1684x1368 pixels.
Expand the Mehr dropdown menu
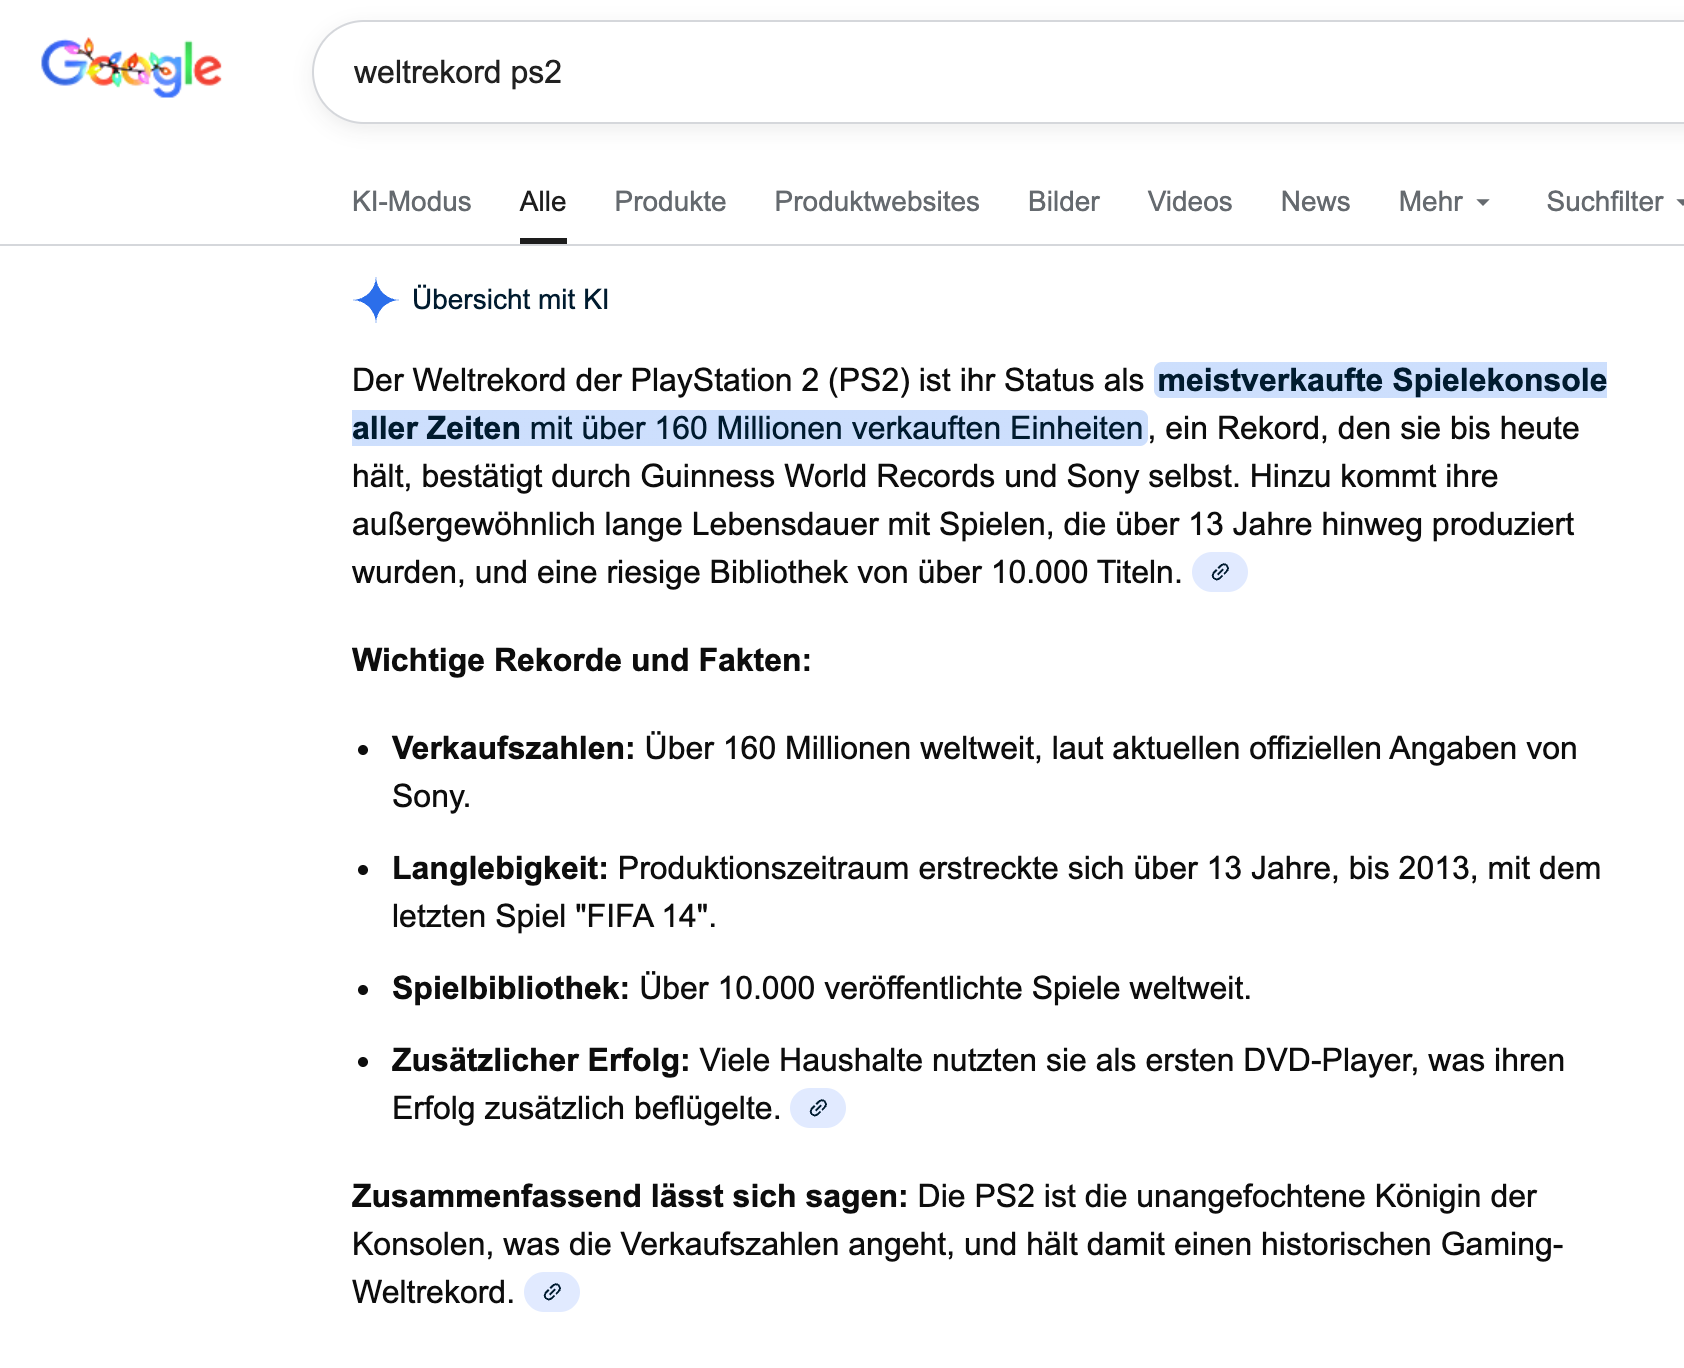tap(1443, 202)
